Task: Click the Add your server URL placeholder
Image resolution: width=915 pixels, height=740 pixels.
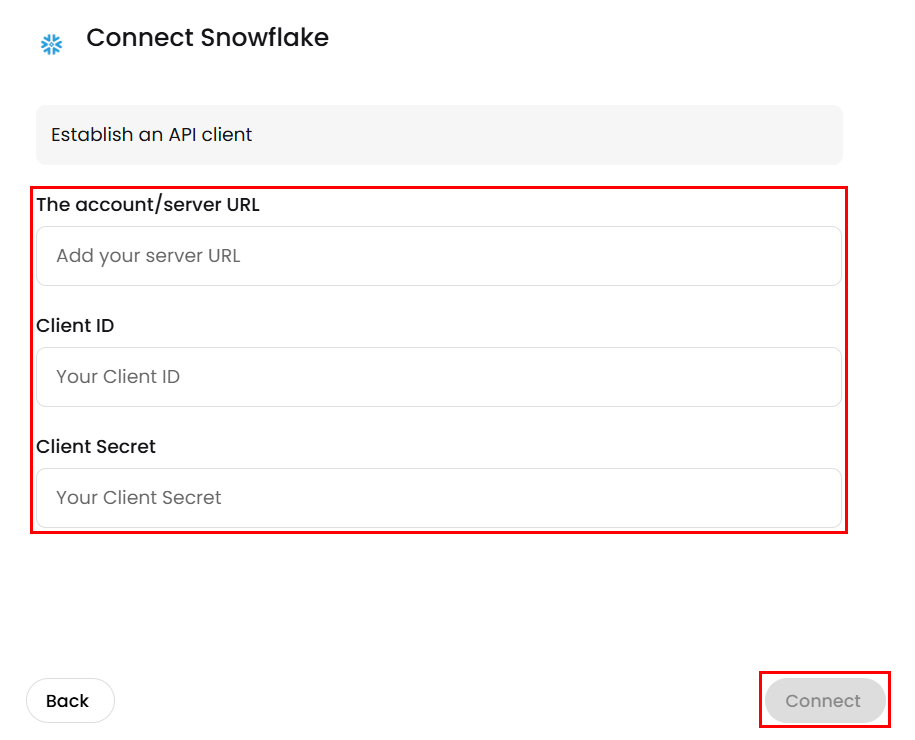Action: point(148,256)
